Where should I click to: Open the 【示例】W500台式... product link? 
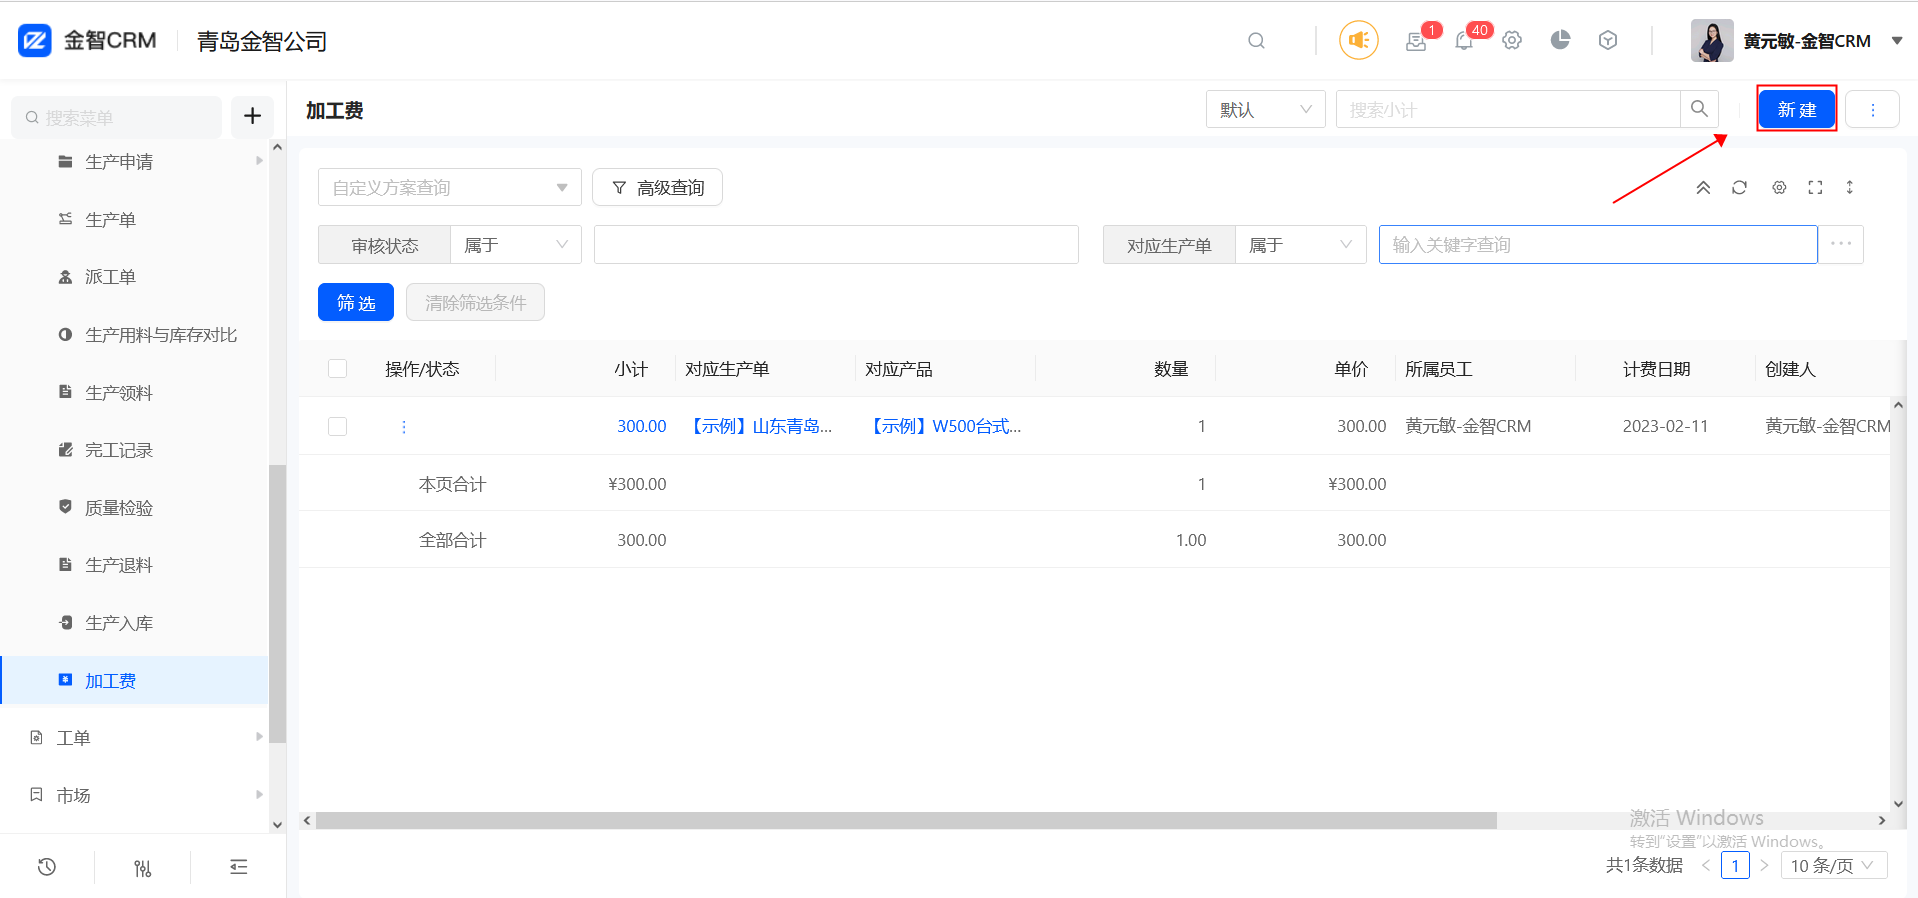[x=944, y=426]
